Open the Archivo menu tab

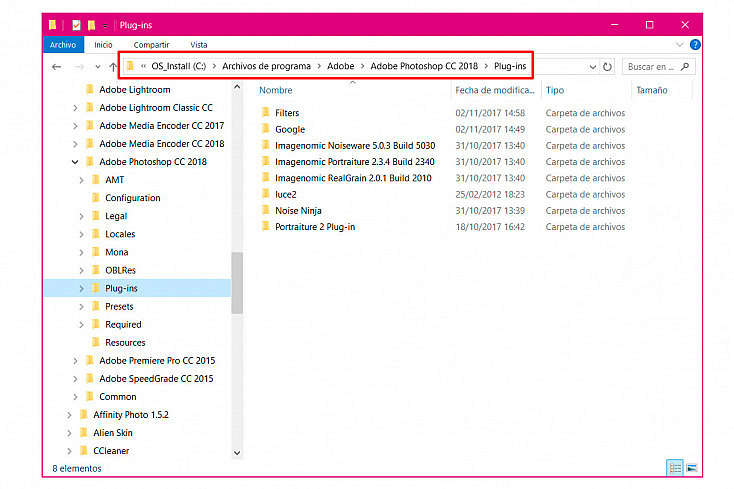(63, 44)
